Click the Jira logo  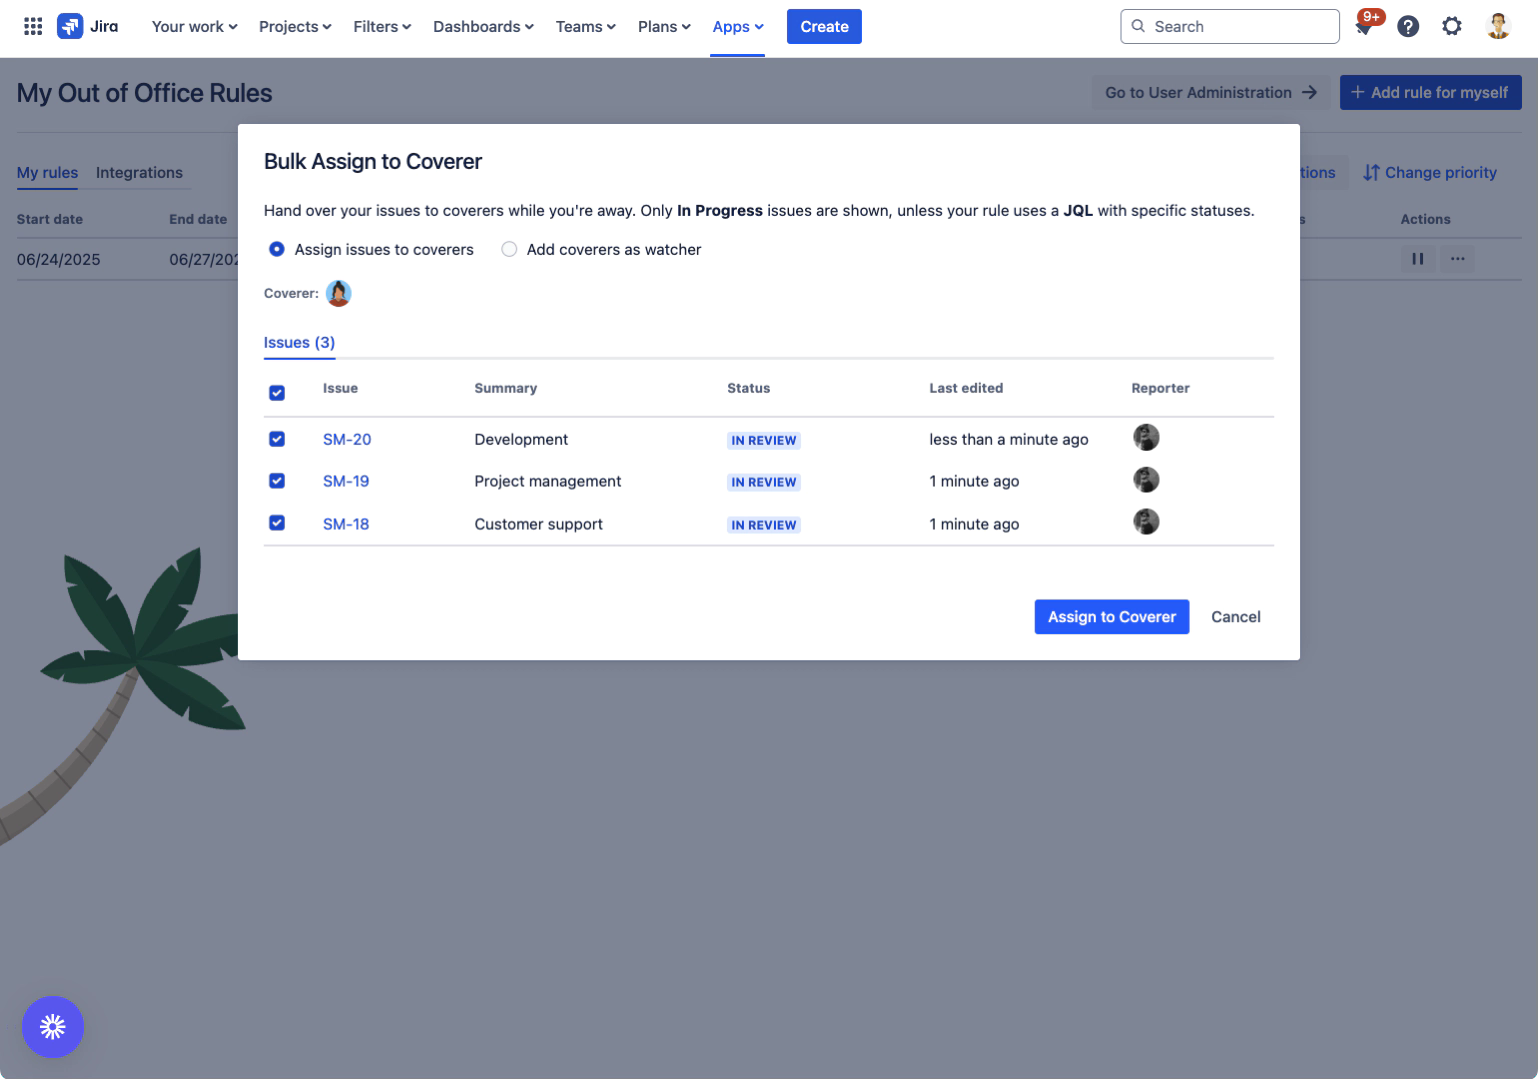pos(88,27)
